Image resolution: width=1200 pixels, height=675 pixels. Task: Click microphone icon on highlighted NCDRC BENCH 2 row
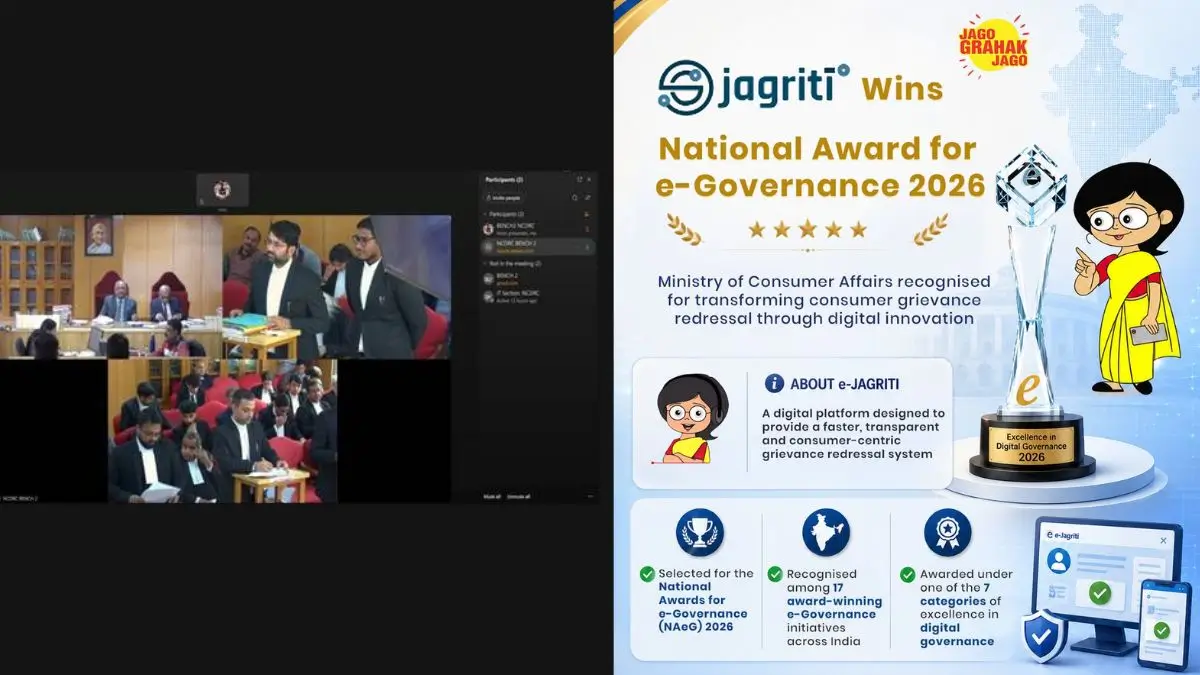pos(587,247)
